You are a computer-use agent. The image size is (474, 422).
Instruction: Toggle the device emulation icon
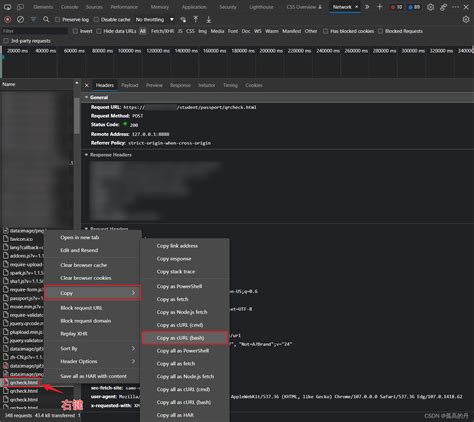click(20, 7)
